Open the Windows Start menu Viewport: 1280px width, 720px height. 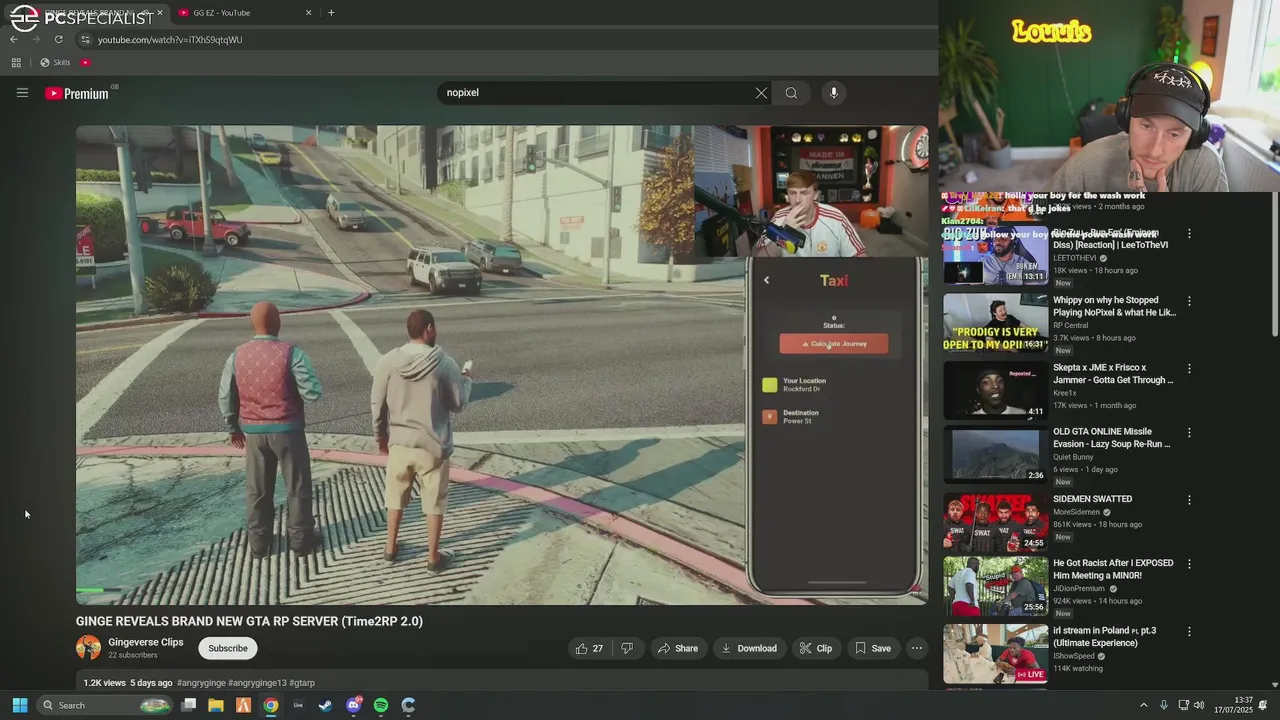20,705
